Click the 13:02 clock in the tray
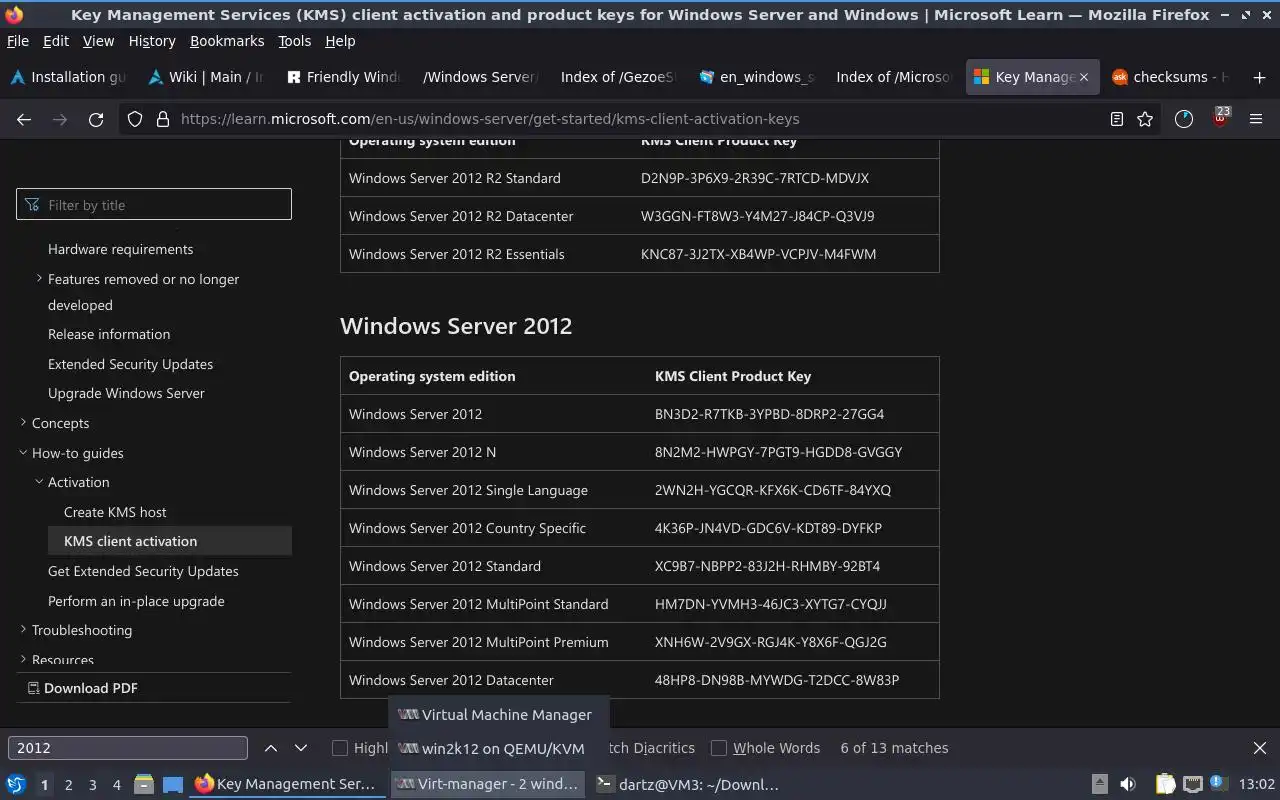 click(1257, 785)
